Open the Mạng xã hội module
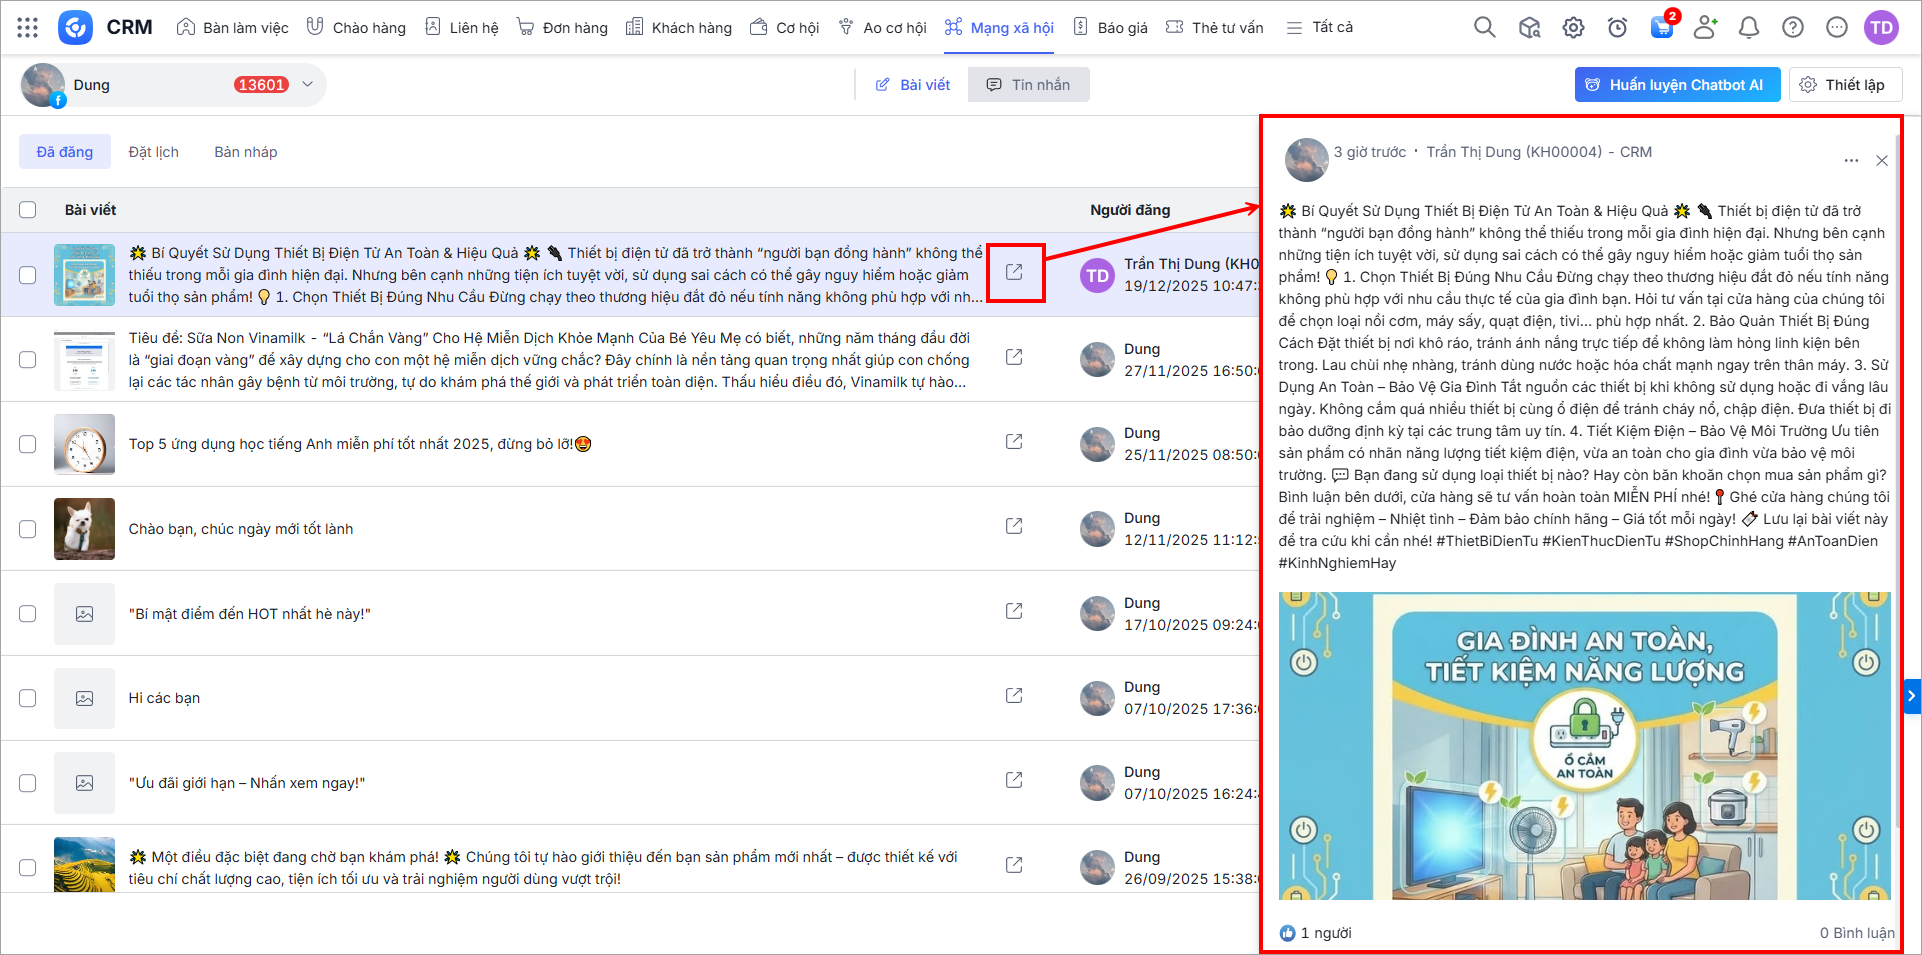 999,27
